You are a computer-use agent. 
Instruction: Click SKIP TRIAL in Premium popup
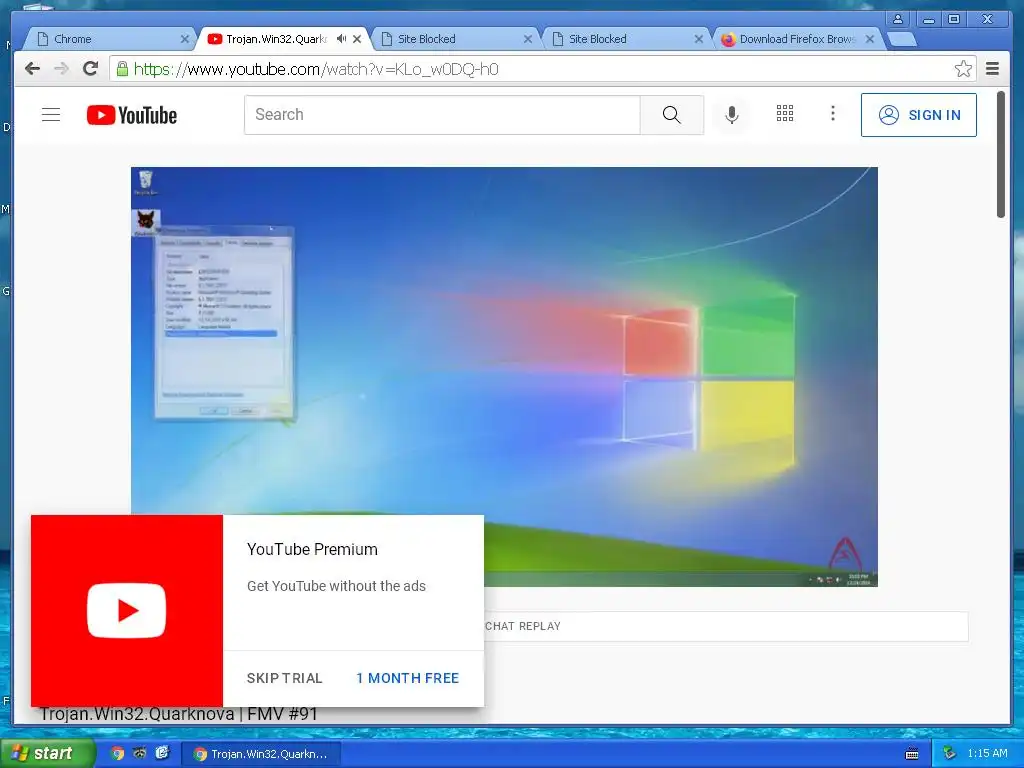284,678
